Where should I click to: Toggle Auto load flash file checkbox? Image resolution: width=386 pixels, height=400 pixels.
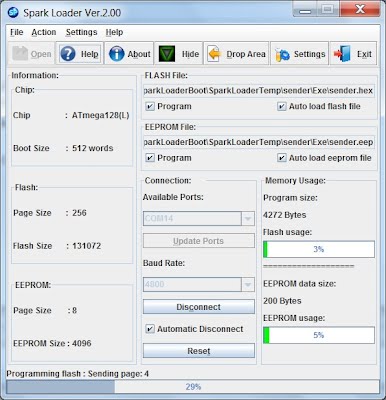[282, 106]
